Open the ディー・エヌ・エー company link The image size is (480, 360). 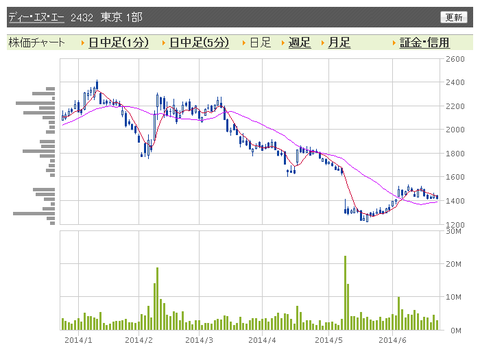pyautogui.click(x=36, y=17)
